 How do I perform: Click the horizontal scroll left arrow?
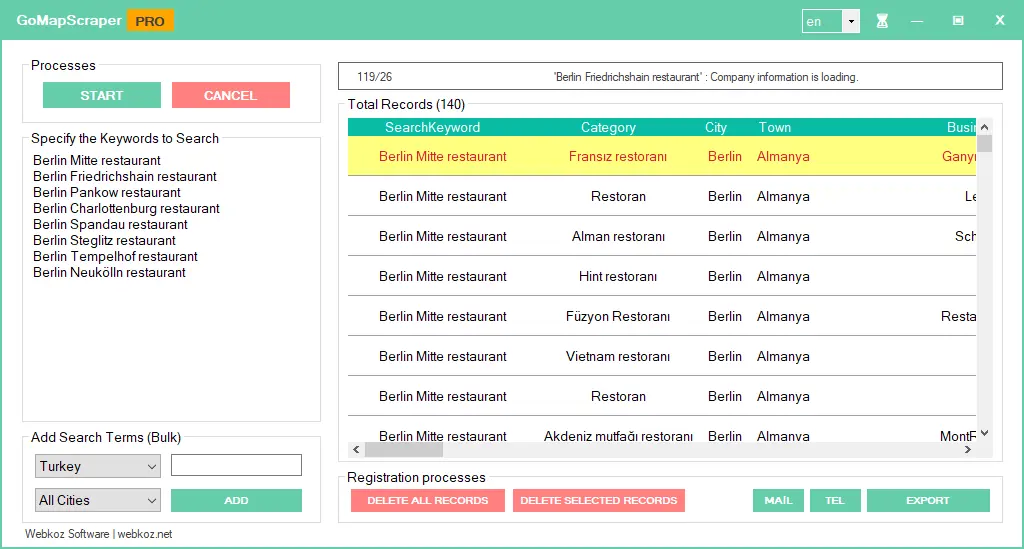pyautogui.click(x=356, y=449)
